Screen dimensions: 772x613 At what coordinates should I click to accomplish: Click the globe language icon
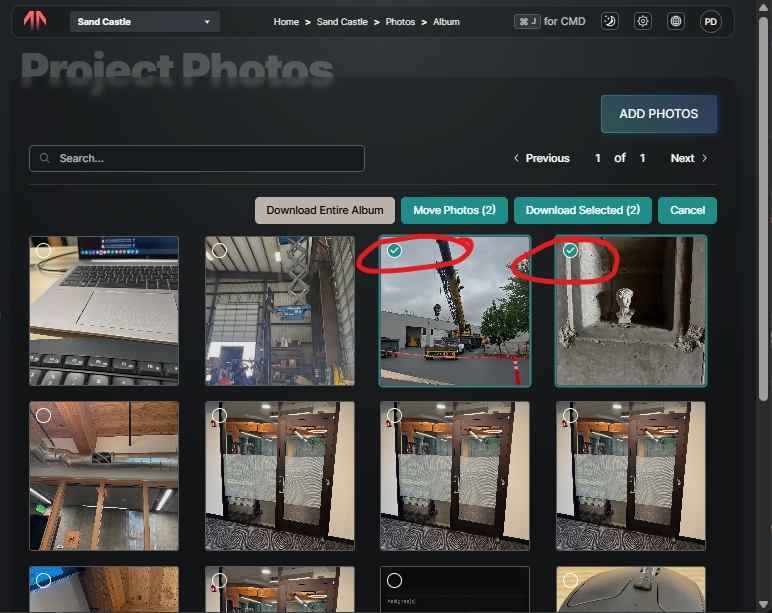tap(676, 21)
